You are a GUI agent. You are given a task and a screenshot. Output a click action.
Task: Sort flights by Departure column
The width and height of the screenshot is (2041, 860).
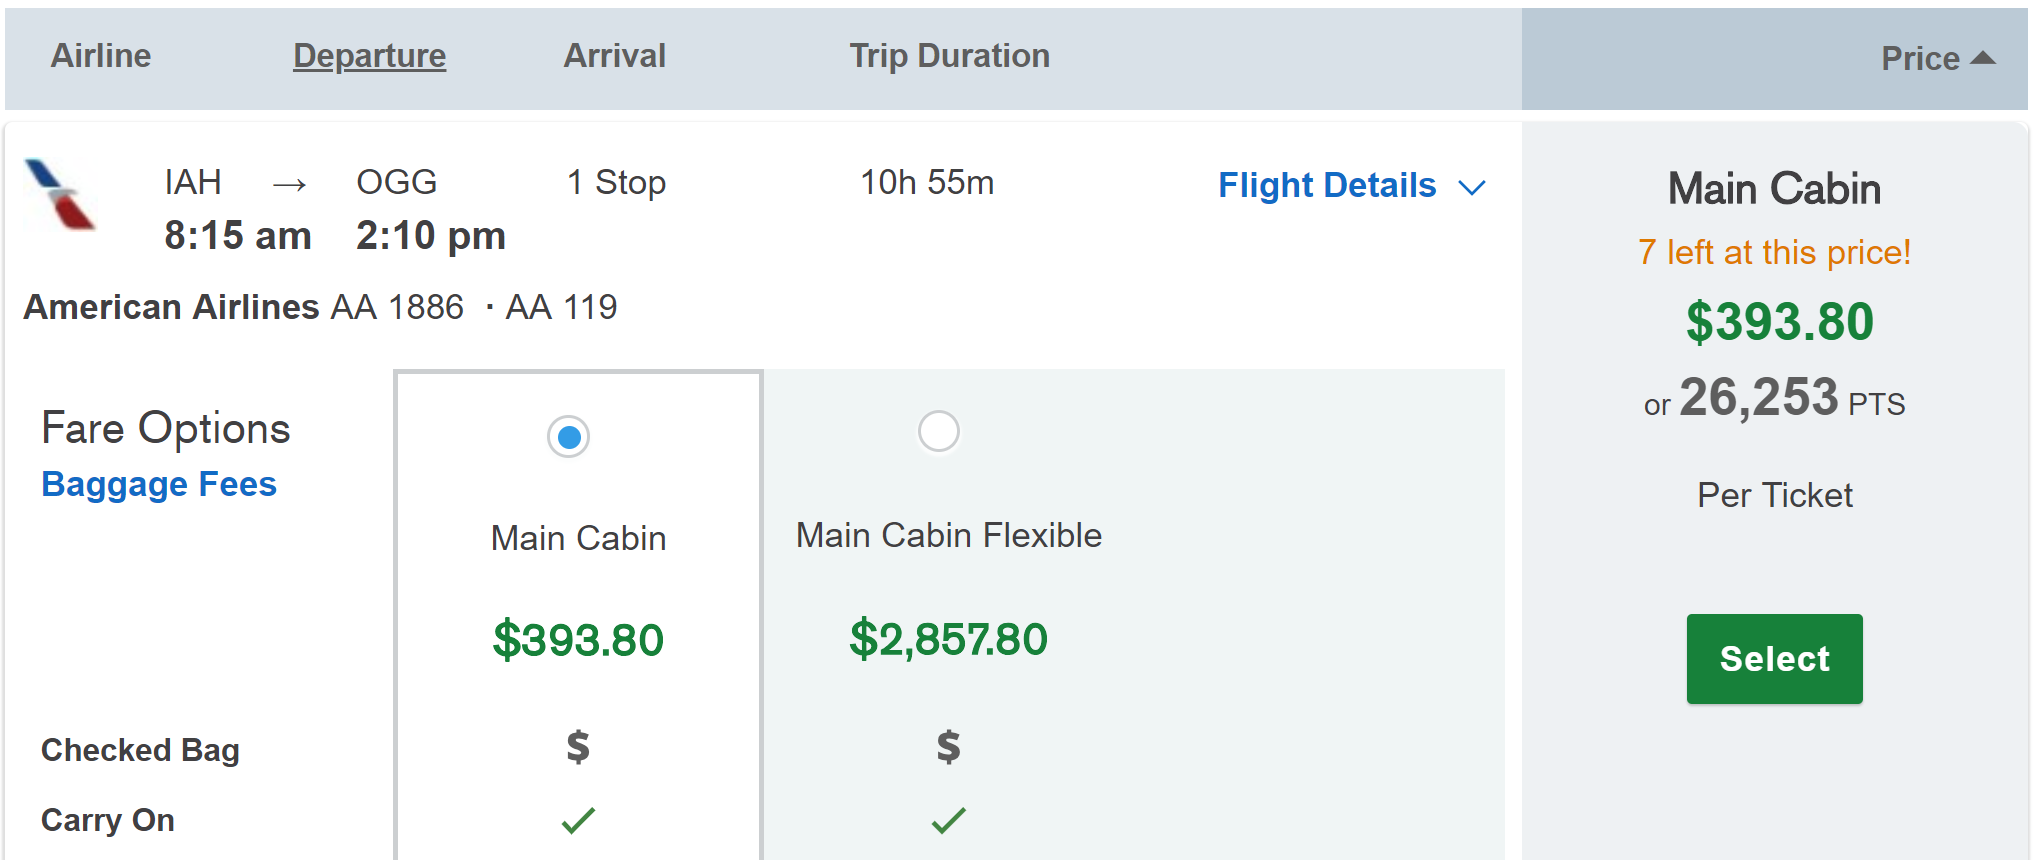click(x=369, y=56)
